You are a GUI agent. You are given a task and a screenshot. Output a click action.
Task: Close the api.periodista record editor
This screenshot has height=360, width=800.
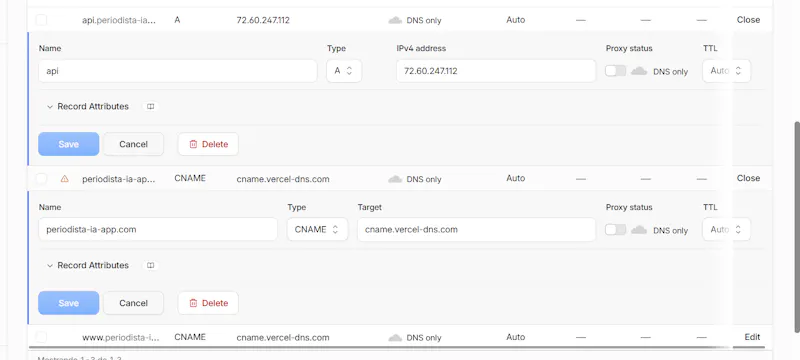click(748, 20)
